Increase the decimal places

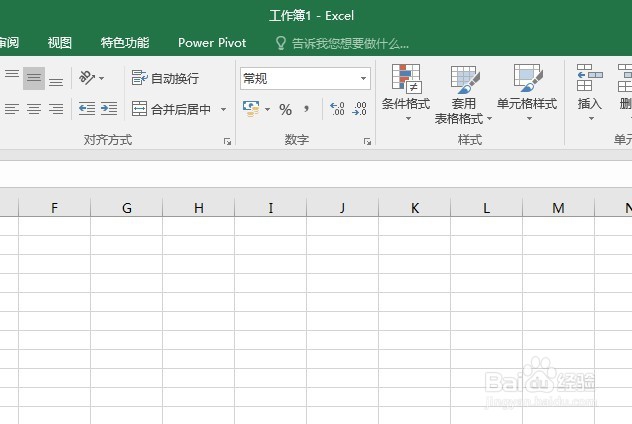[337, 109]
